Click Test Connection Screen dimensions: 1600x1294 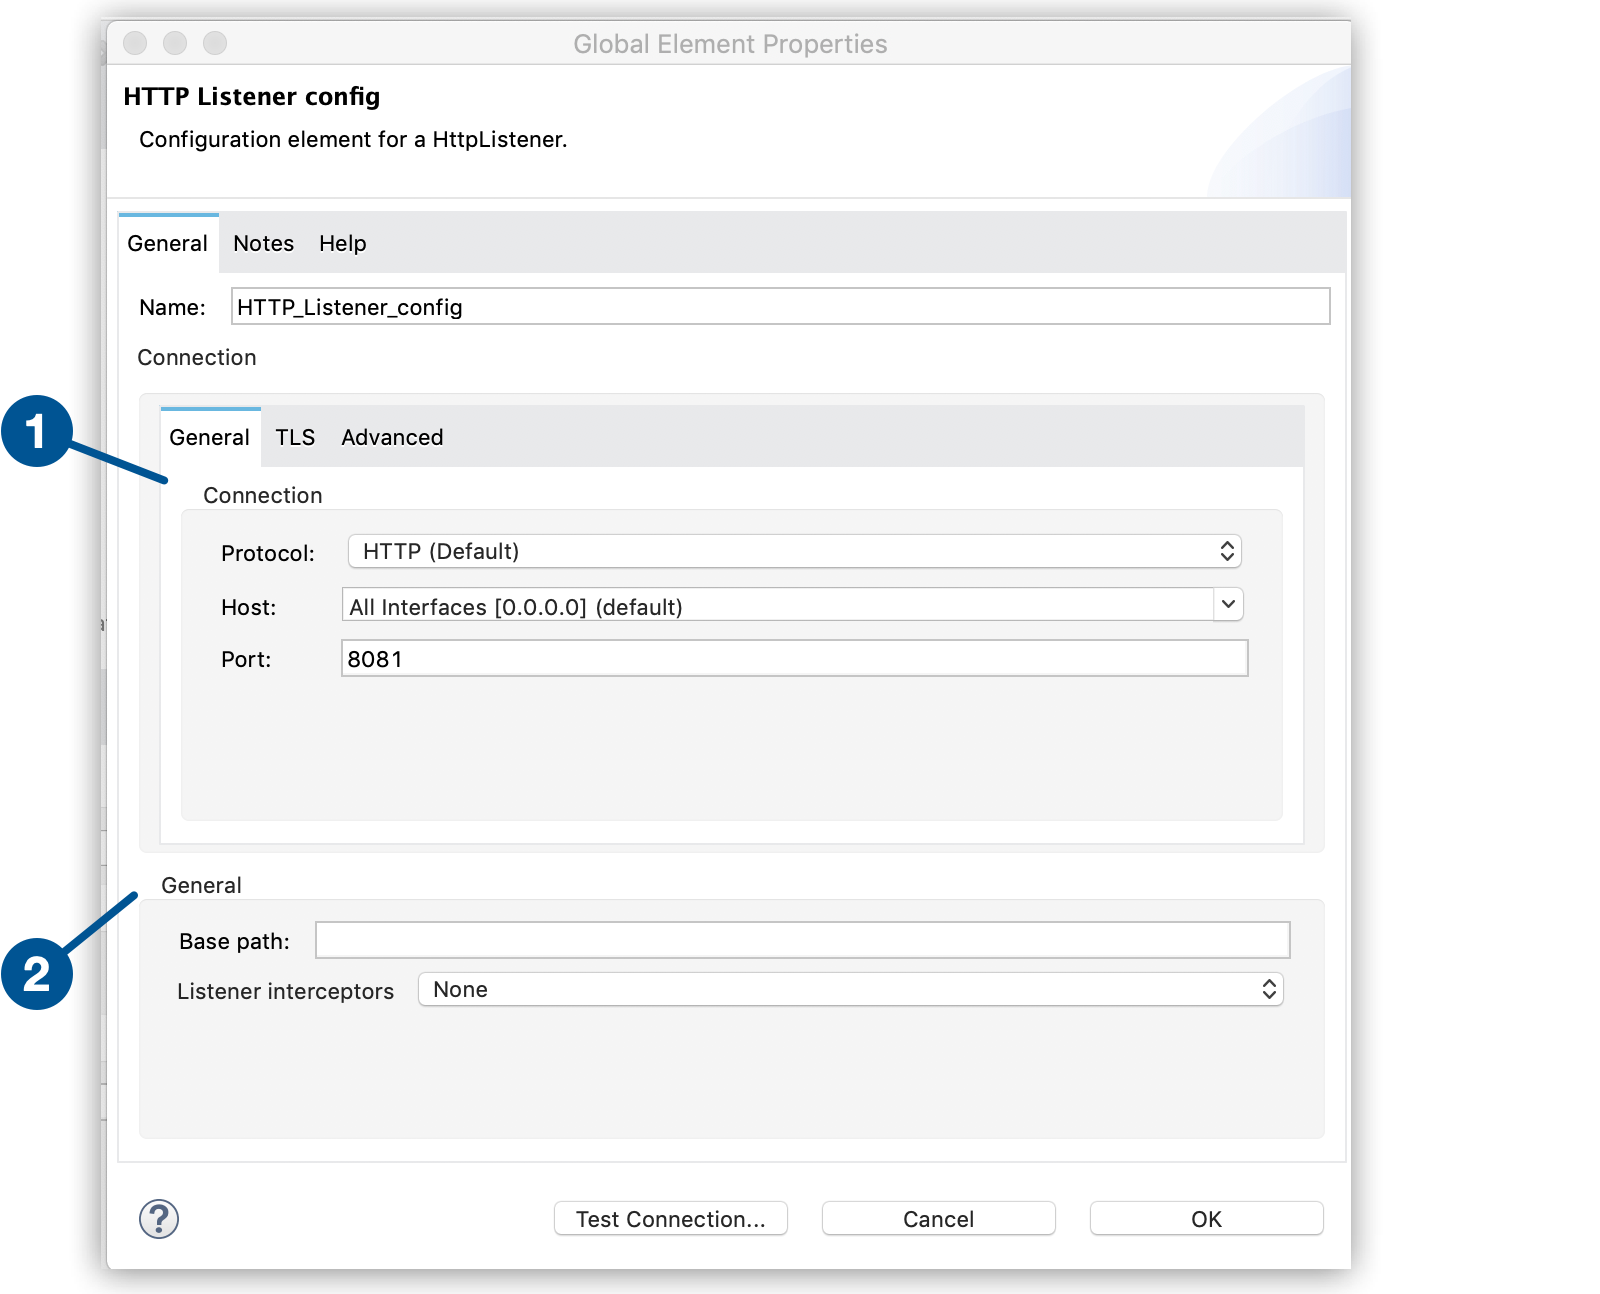coord(670,1218)
